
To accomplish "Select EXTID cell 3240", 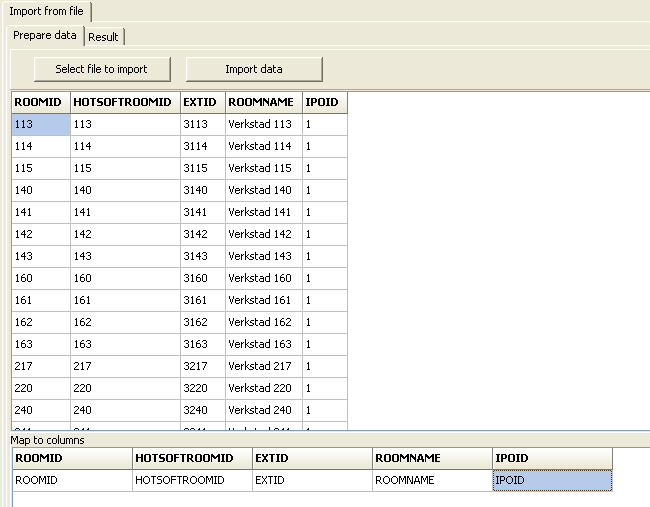I will tap(202, 410).
